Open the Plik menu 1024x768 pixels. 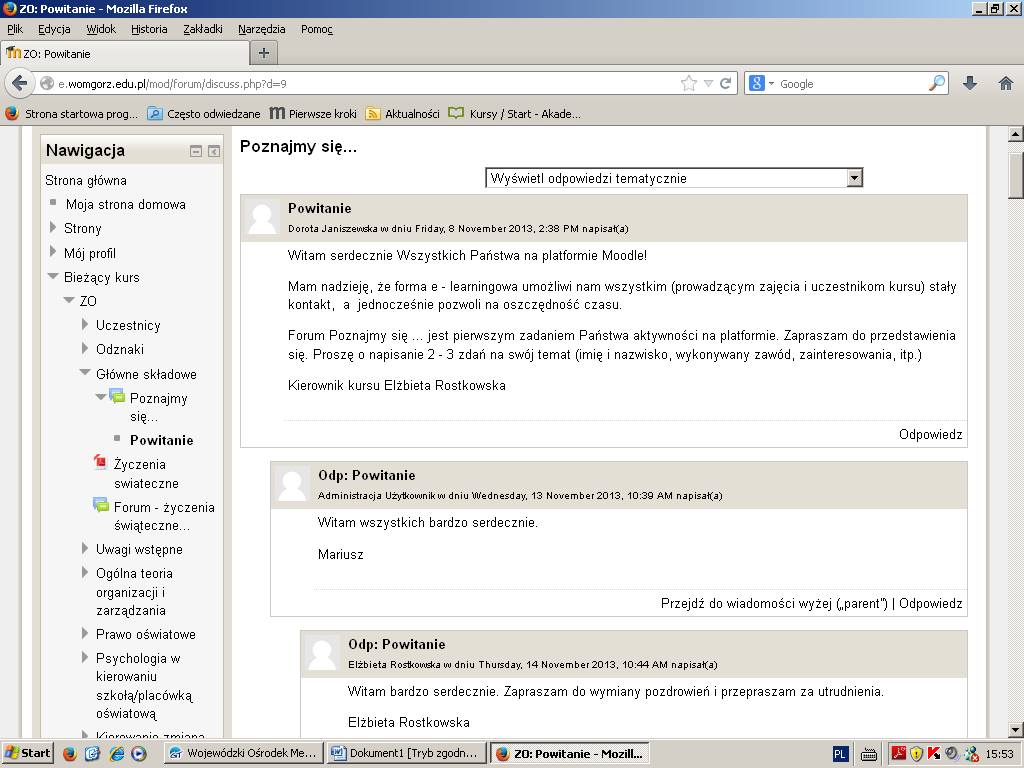(15, 29)
